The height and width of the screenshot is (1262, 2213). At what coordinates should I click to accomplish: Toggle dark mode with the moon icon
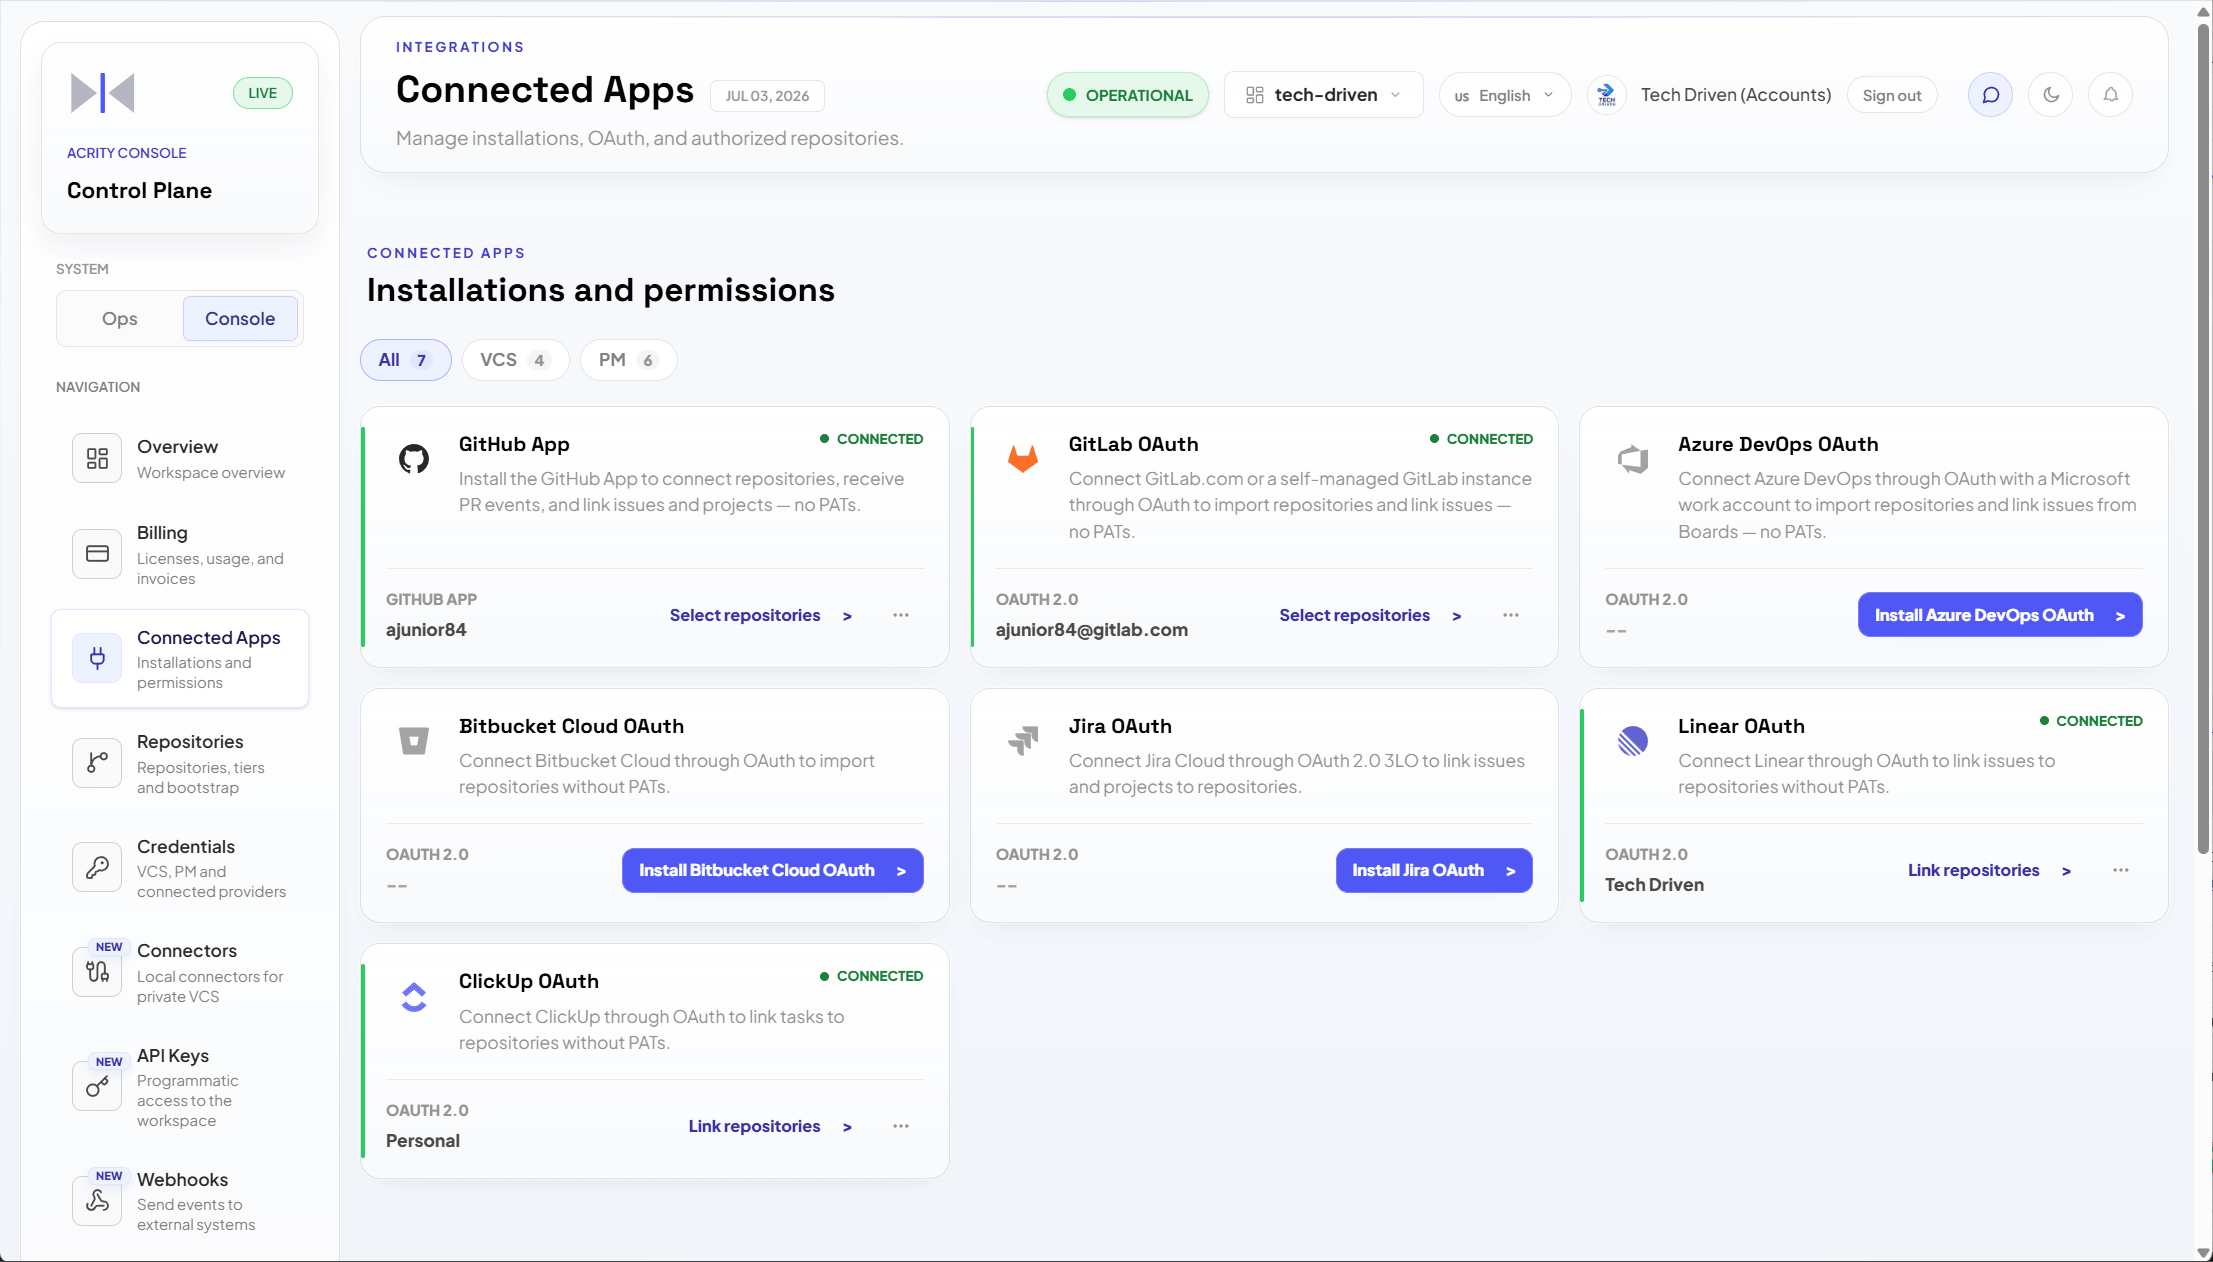[2050, 95]
